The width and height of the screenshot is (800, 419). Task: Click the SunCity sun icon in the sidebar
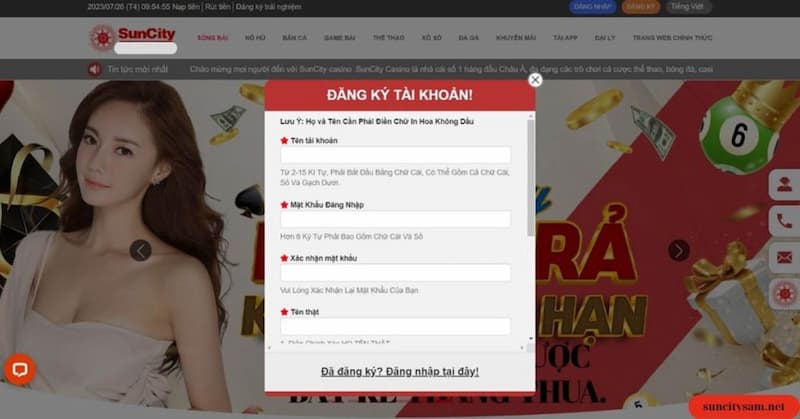tap(784, 294)
